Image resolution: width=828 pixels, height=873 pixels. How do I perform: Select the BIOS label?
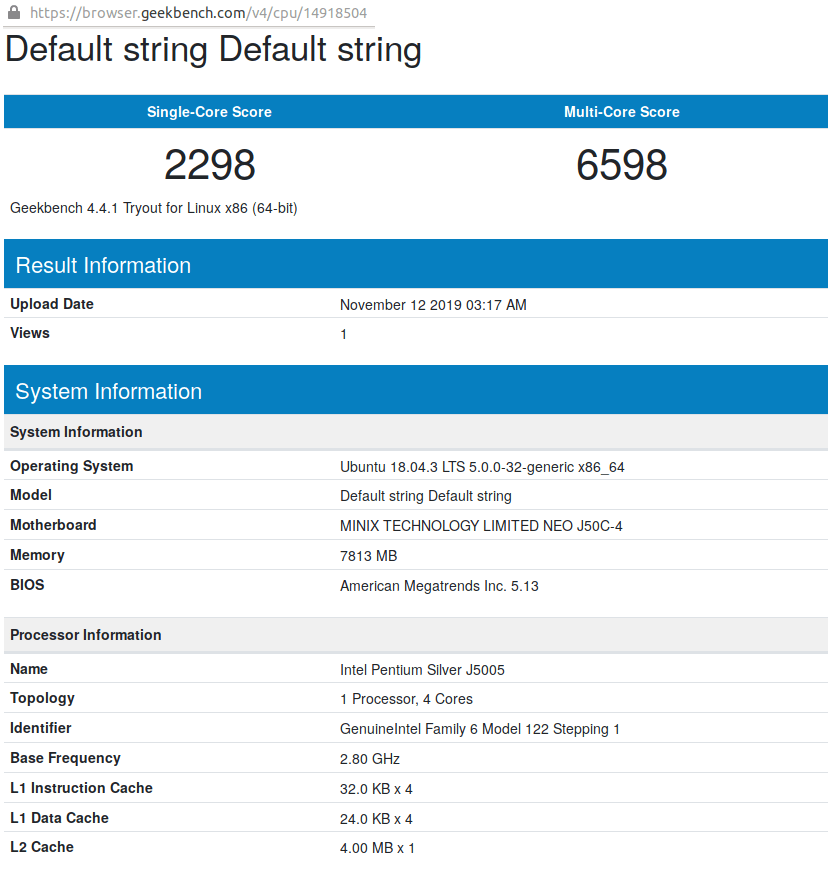pos(27,585)
